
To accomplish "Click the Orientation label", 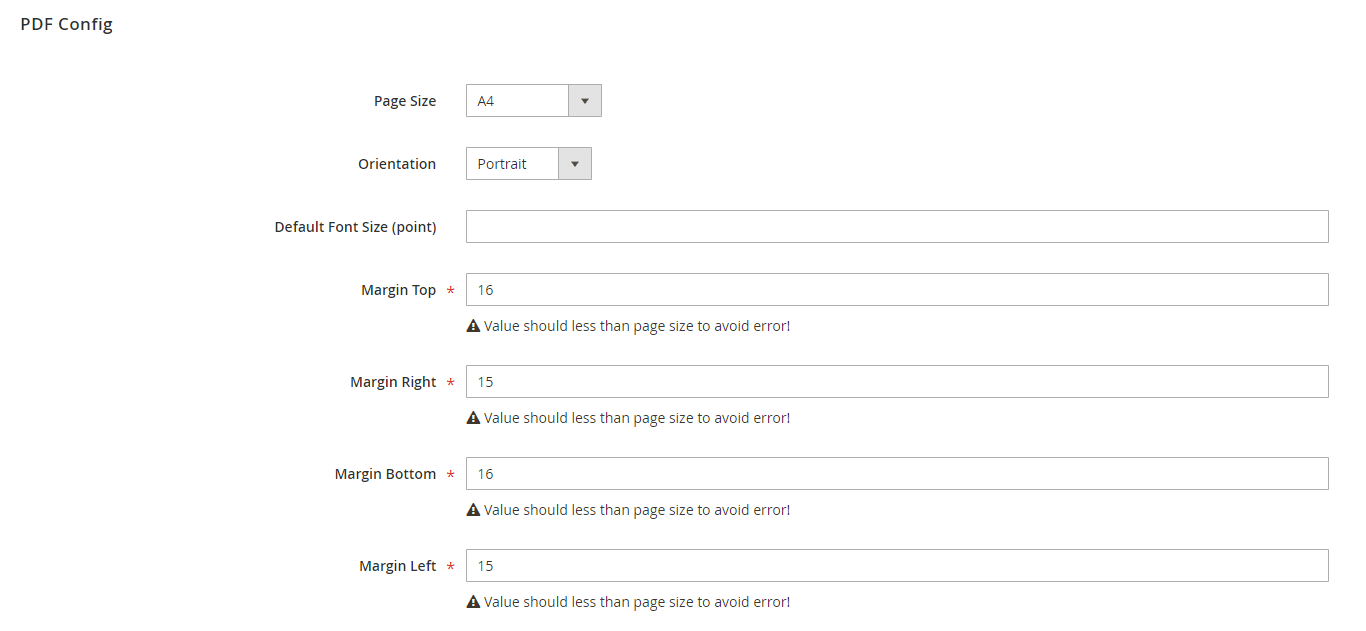I will (x=397, y=164).
